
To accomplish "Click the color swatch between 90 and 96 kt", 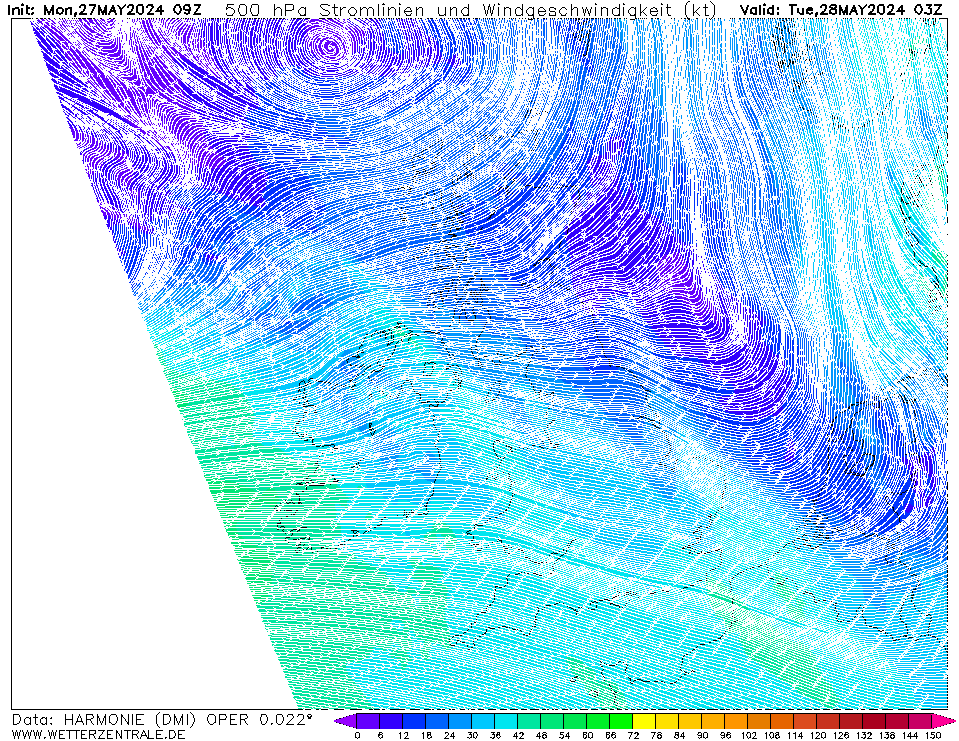I will click(x=714, y=721).
